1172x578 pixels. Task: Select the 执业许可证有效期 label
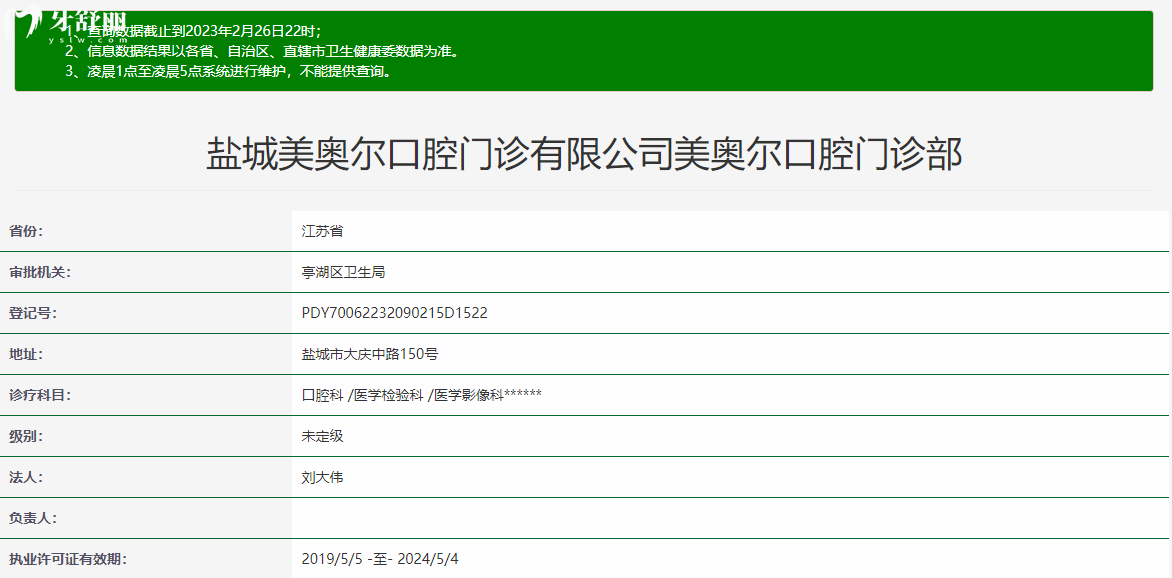[67, 559]
